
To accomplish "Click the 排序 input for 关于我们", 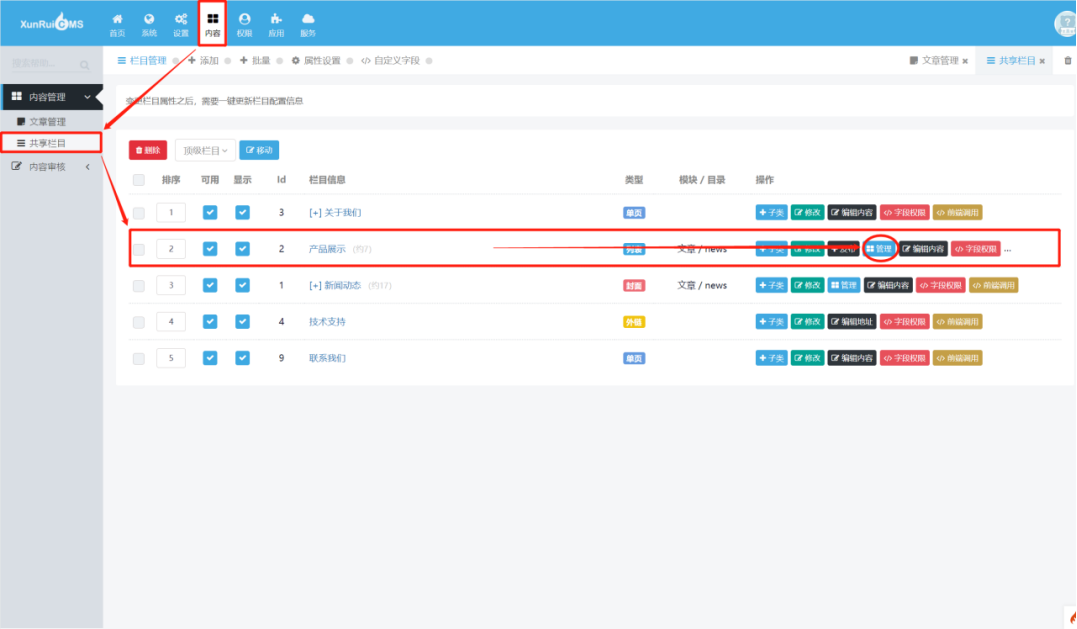I will pyautogui.click(x=171, y=212).
